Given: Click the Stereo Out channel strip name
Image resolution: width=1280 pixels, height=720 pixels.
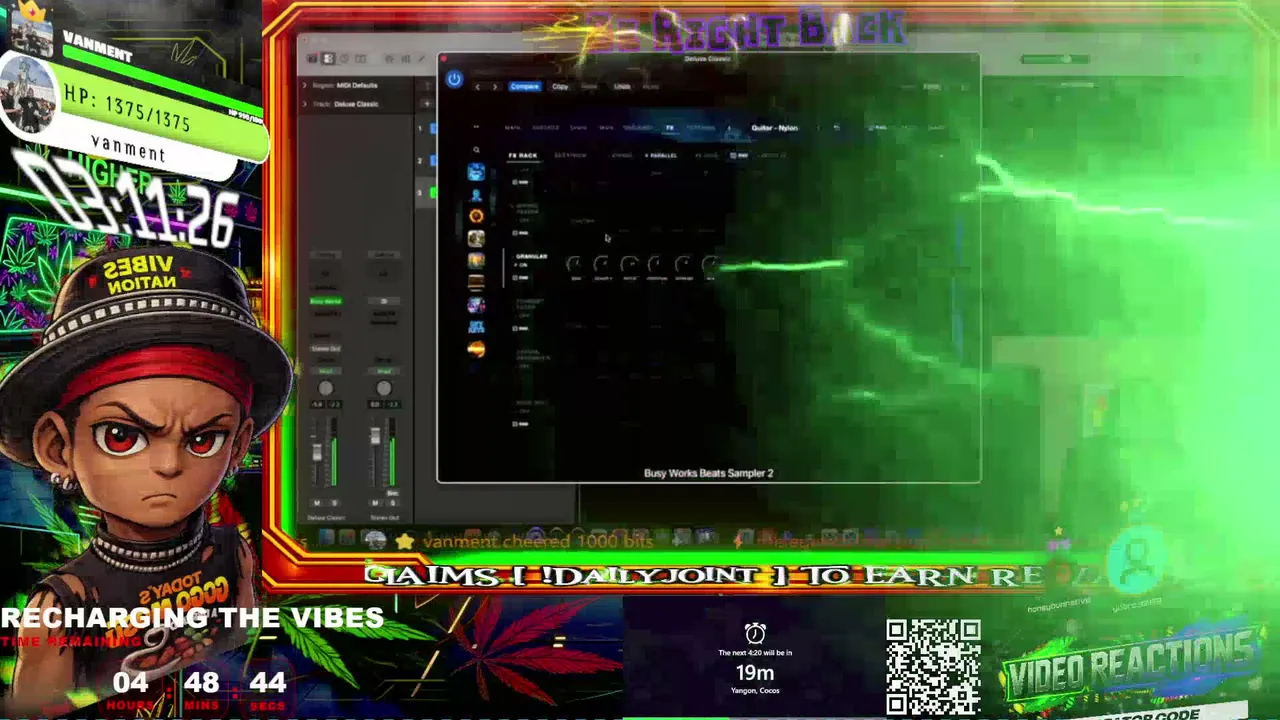Looking at the screenshot, I should click(x=384, y=518).
